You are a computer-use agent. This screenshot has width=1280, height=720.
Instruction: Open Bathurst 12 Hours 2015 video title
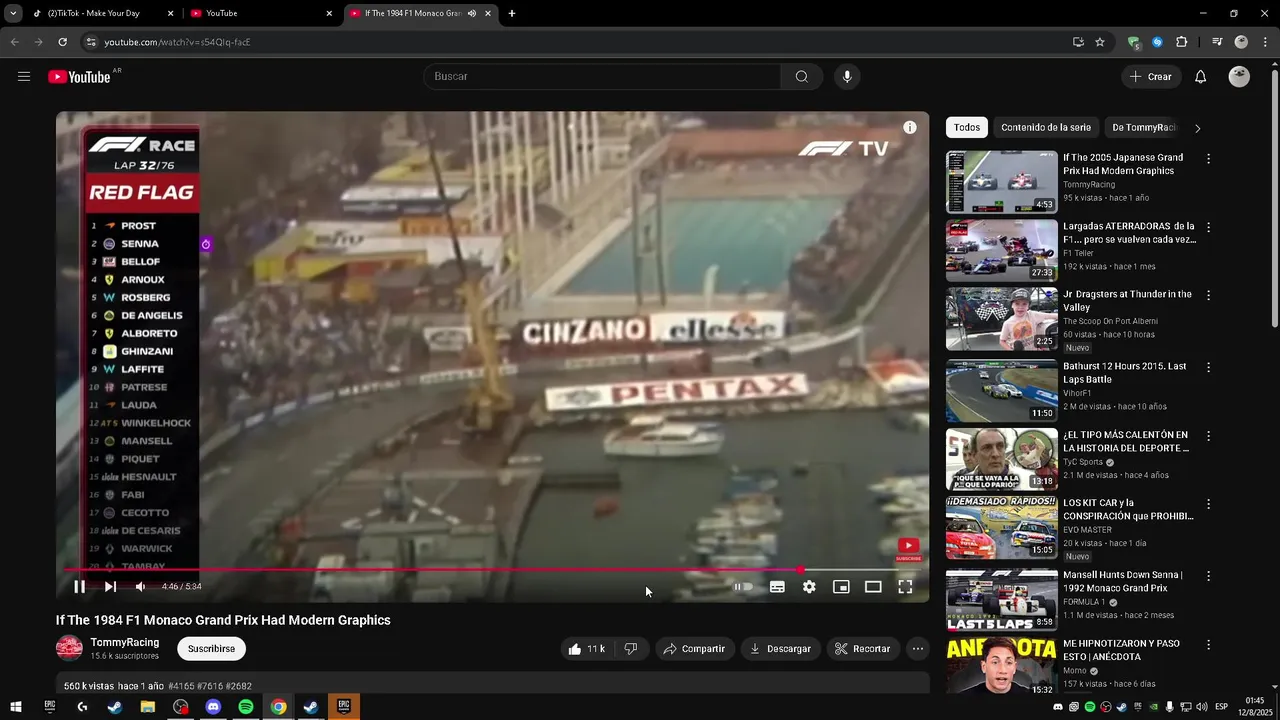coord(1124,373)
